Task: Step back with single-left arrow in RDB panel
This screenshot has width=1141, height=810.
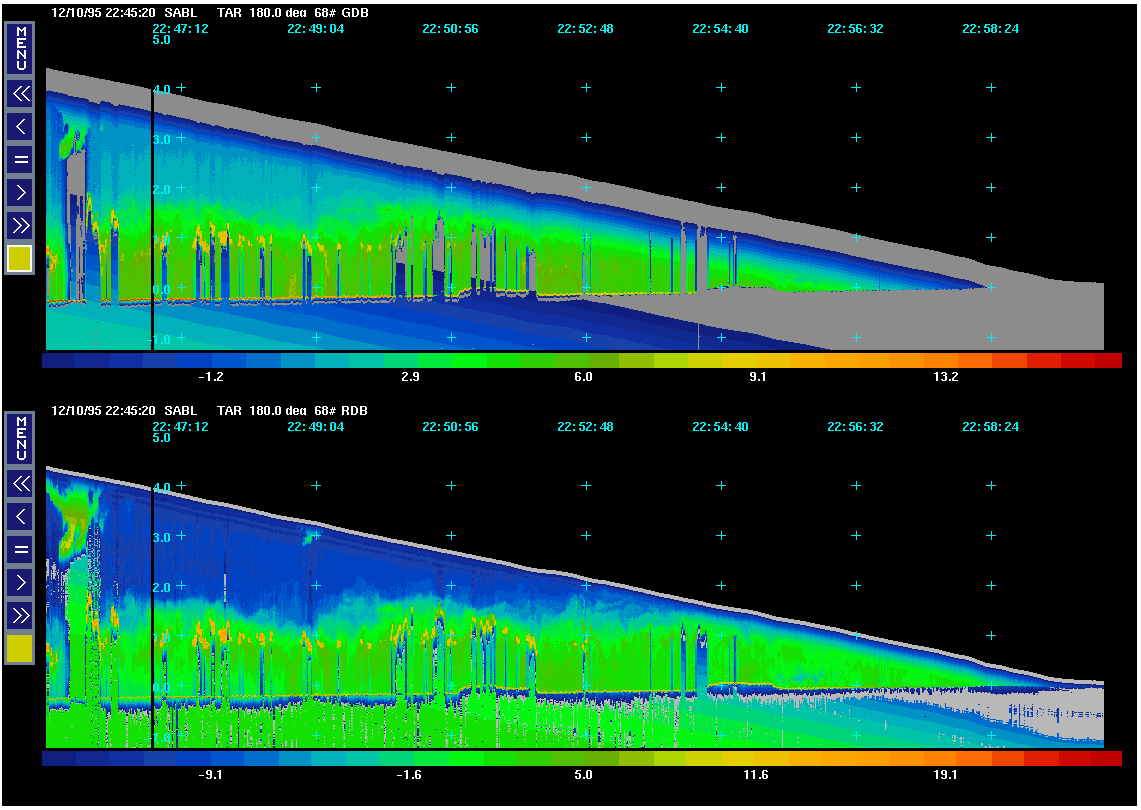Action: click(x=20, y=516)
